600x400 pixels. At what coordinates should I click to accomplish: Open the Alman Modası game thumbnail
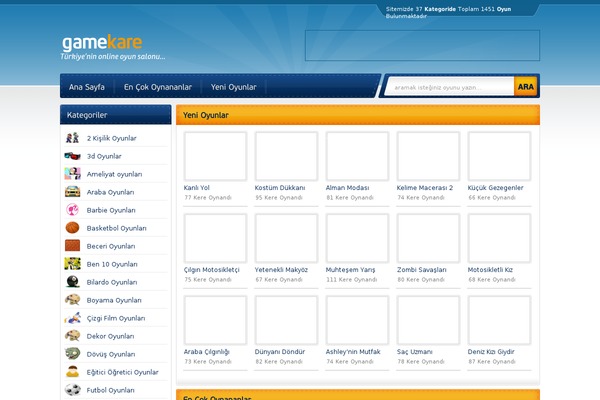(x=357, y=156)
